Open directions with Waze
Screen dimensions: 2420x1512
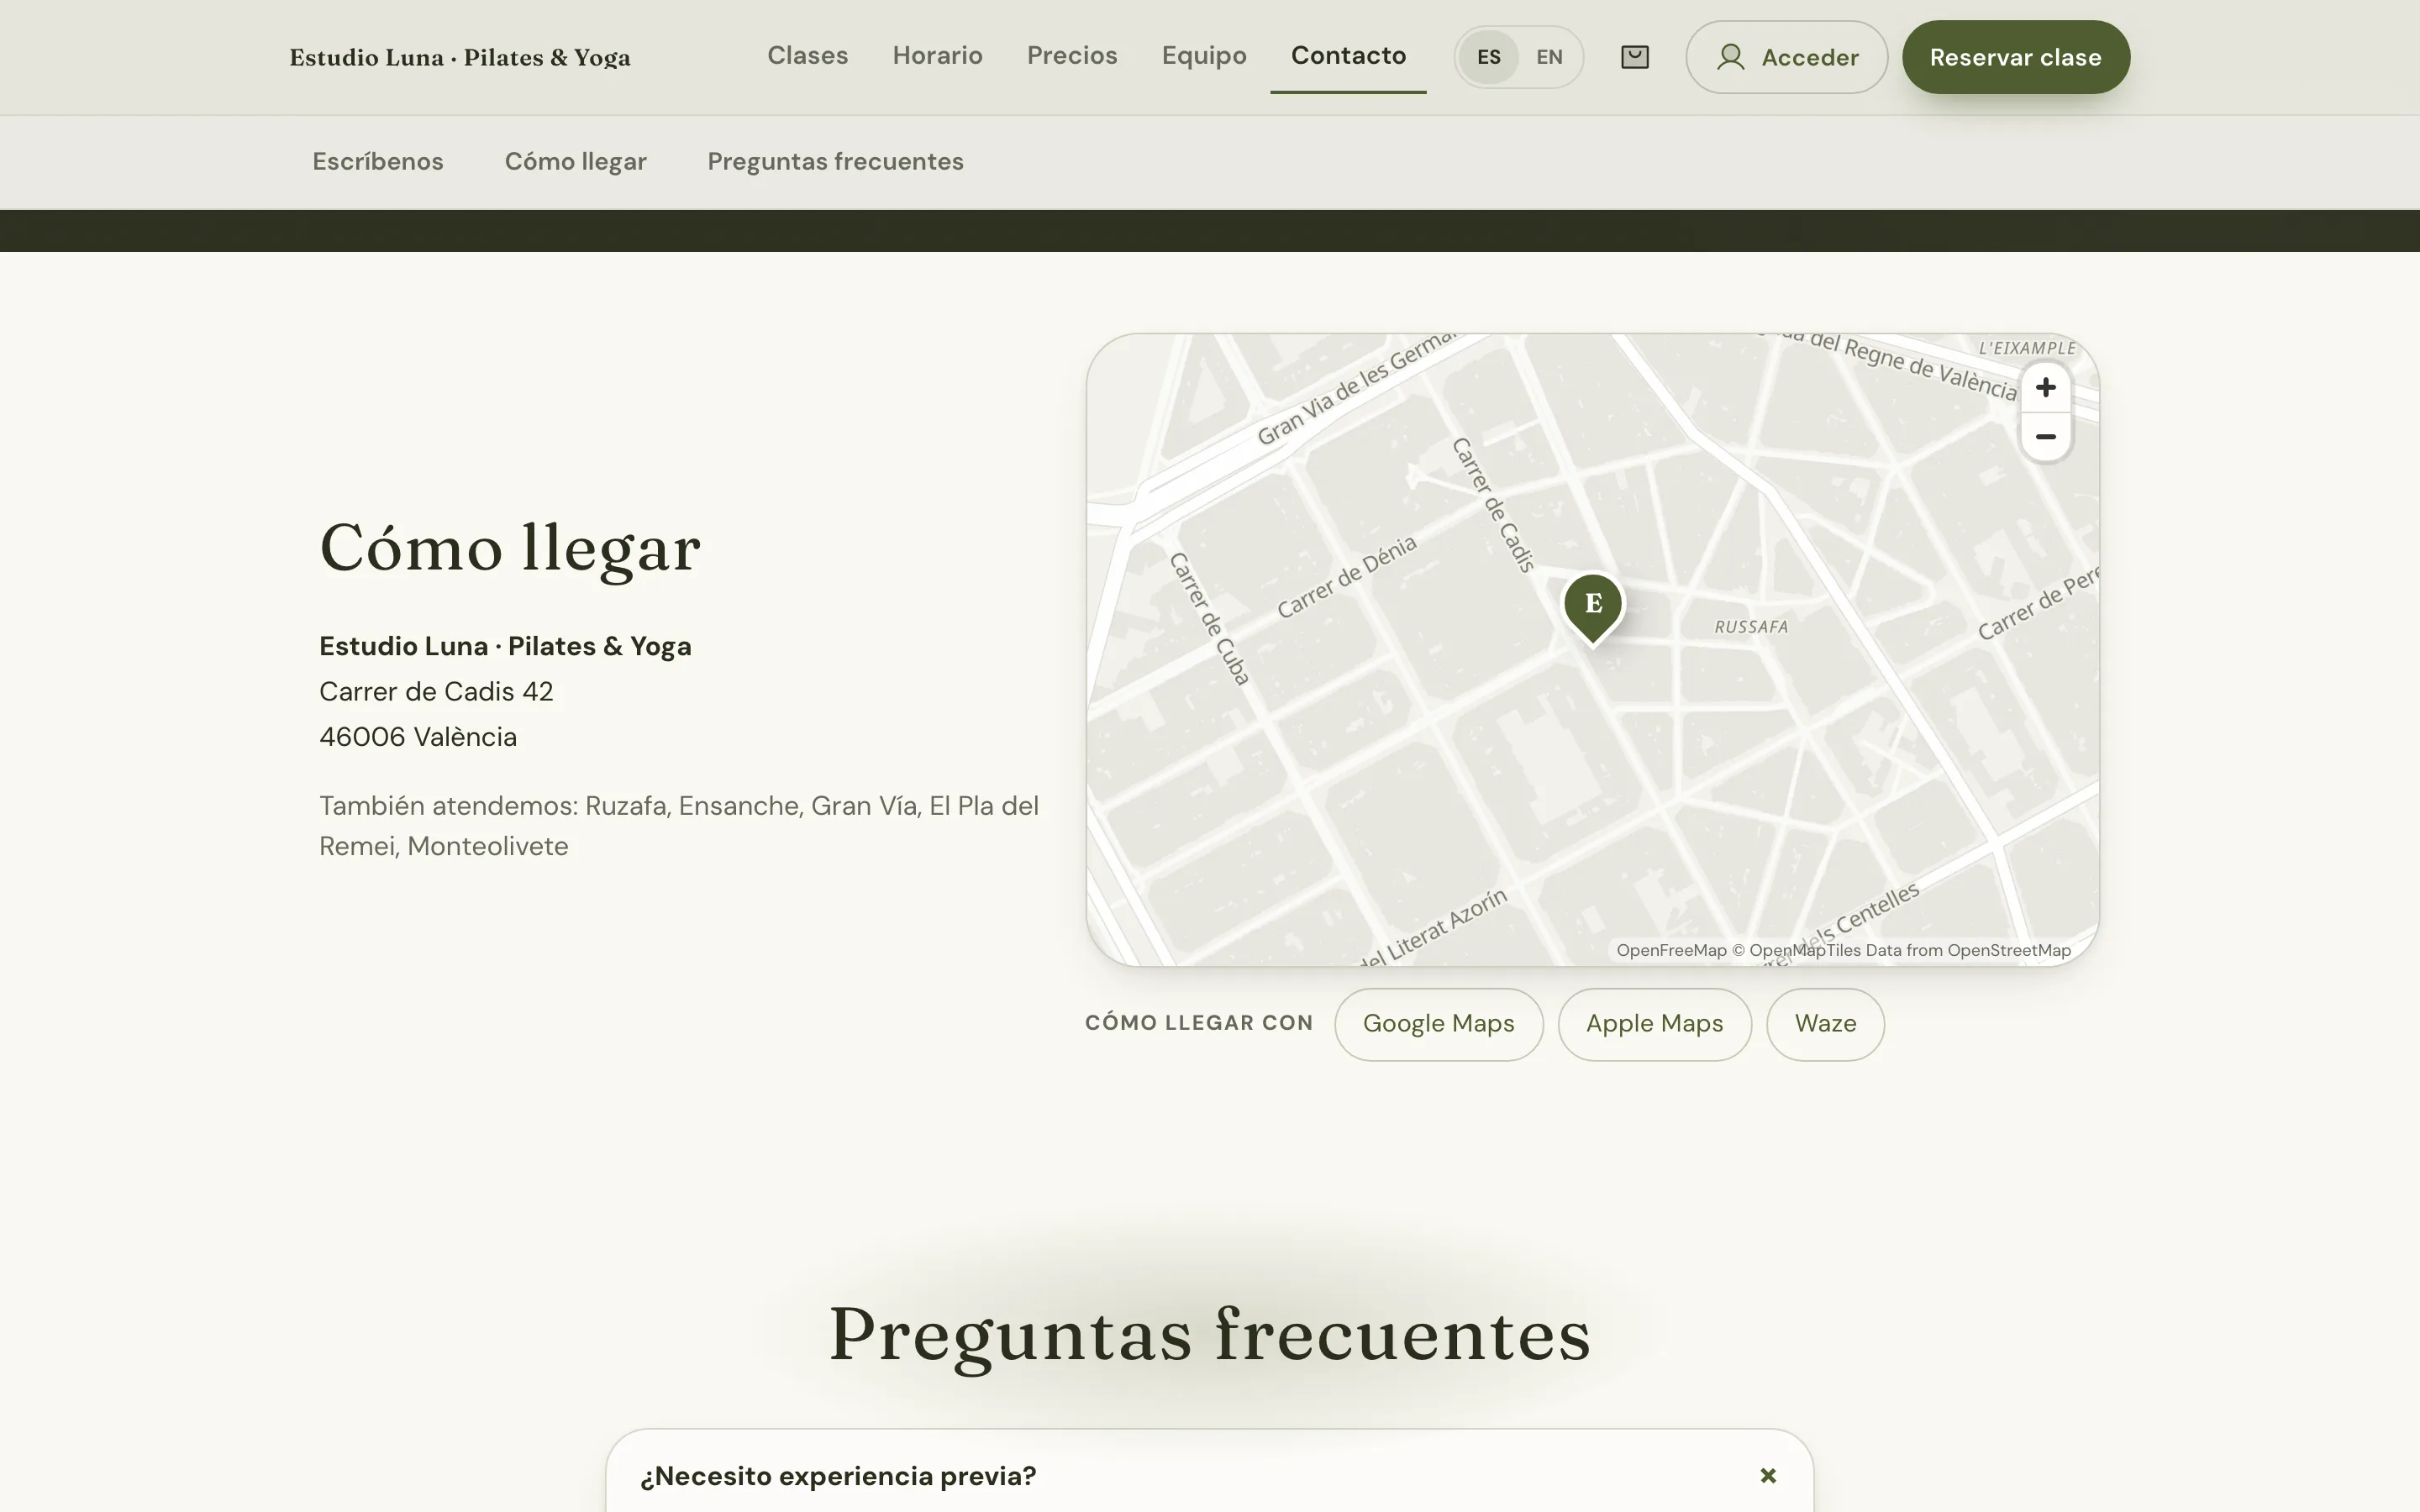[1825, 1024]
